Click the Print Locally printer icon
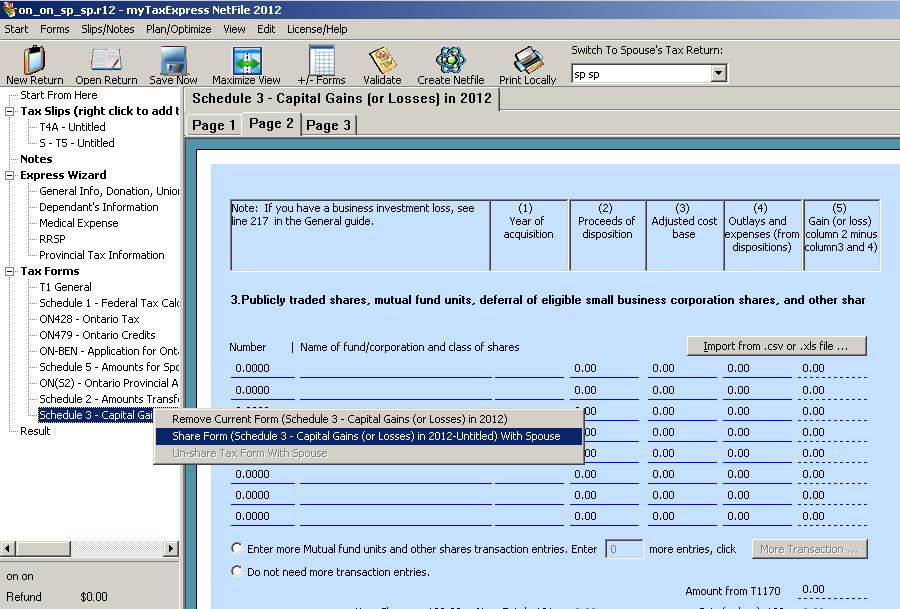 point(528,60)
